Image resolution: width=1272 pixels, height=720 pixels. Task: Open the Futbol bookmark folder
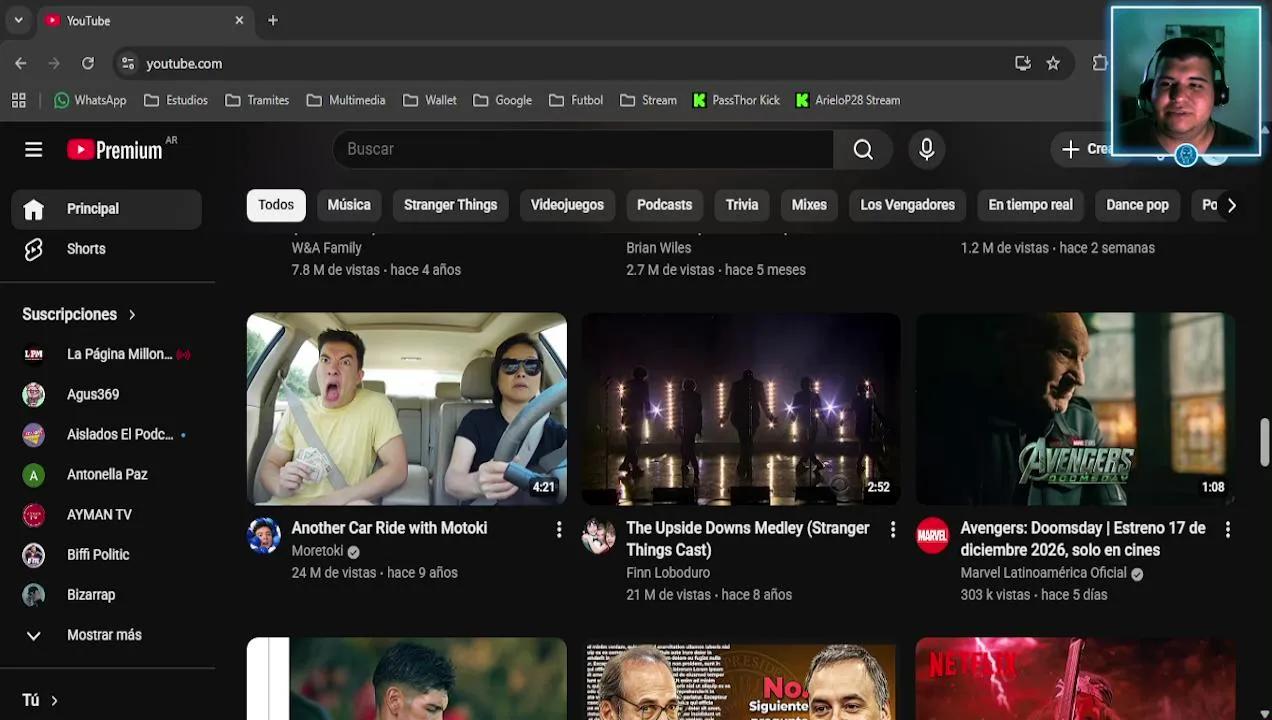pos(576,100)
